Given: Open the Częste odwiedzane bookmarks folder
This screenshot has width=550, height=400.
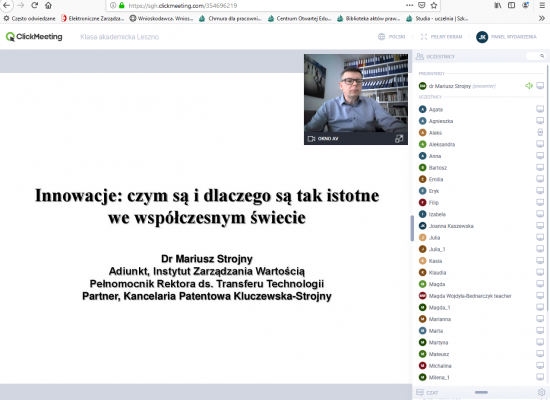Looking at the screenshot, I should [29, 19].
